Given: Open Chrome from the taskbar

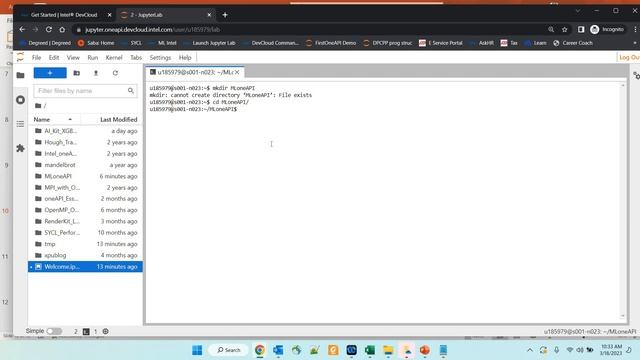Looking at the screenshot, I should coord(260,350).
